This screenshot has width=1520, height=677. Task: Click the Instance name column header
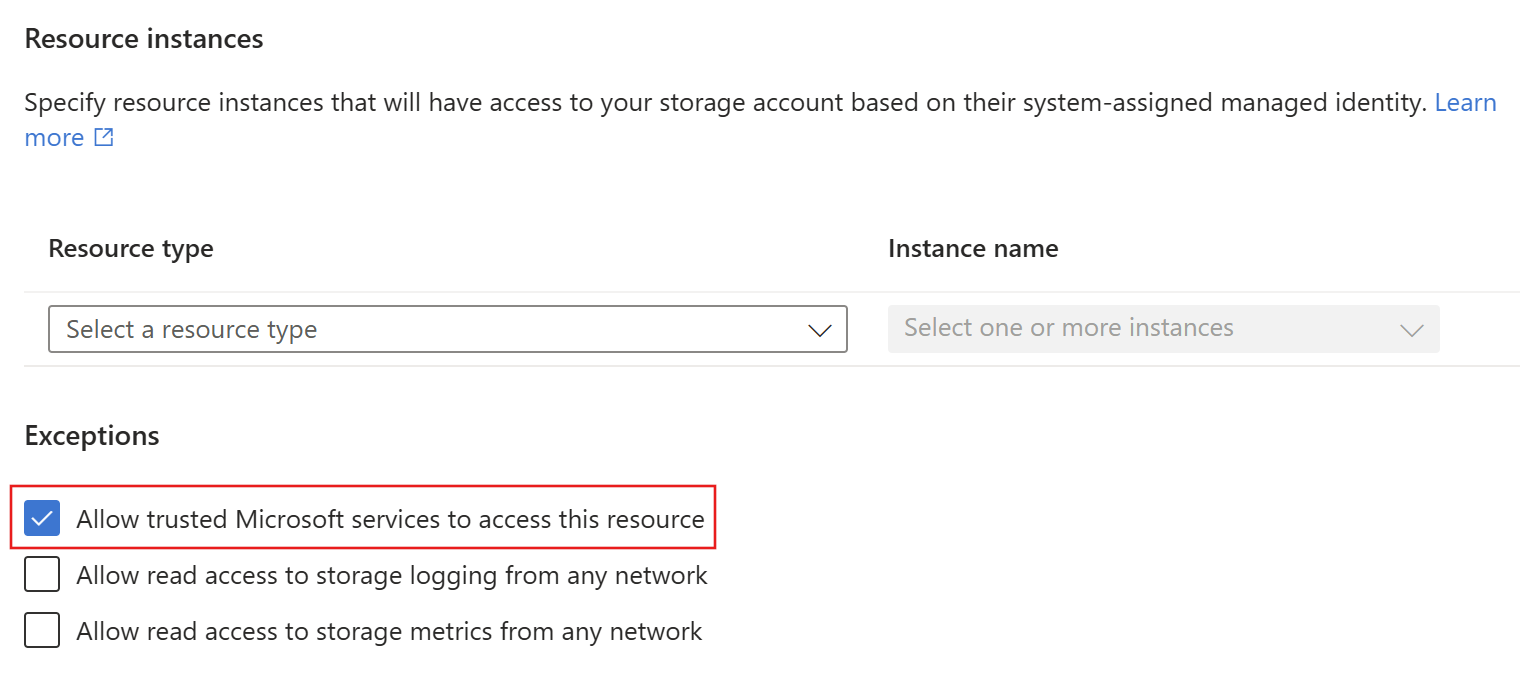pos(972,248)
